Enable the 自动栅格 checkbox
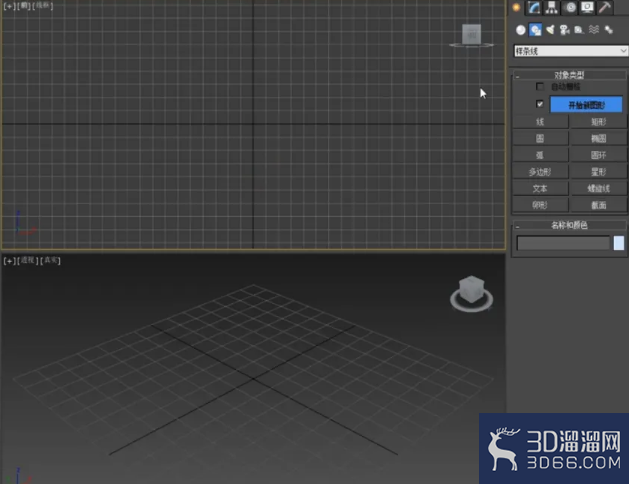 click(x=540, y=87)
